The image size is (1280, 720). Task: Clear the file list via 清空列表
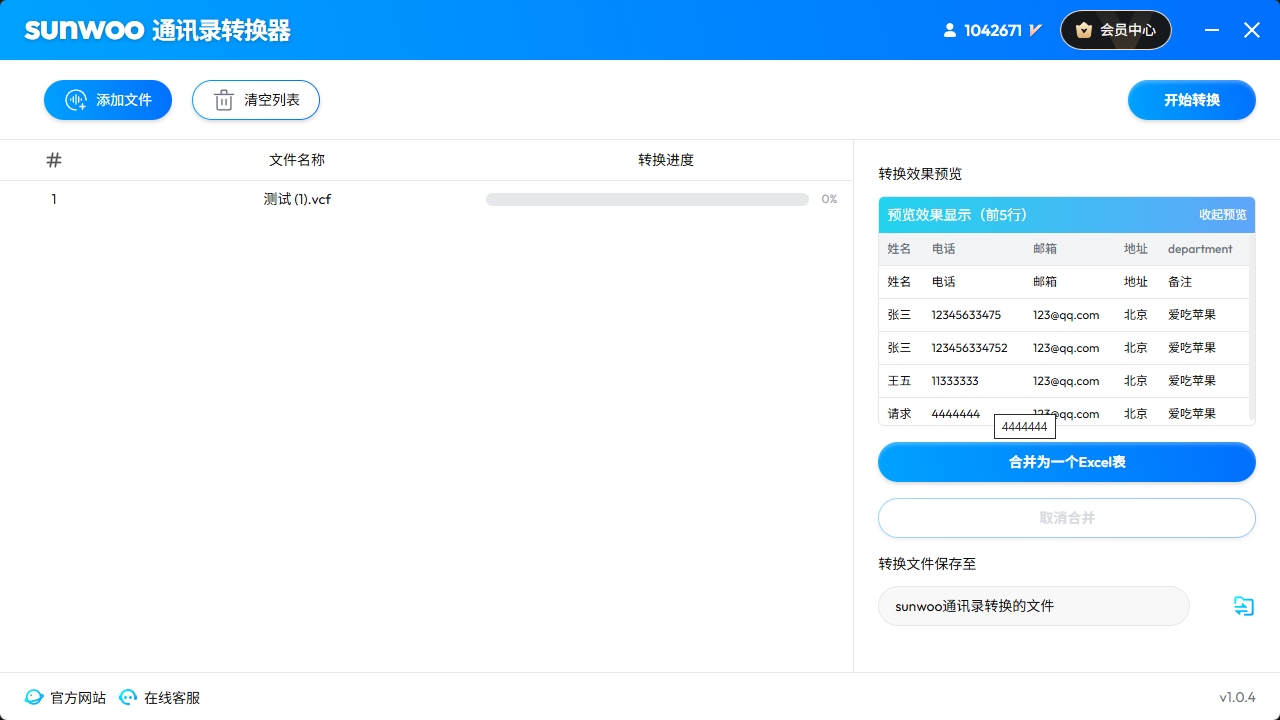256,100
